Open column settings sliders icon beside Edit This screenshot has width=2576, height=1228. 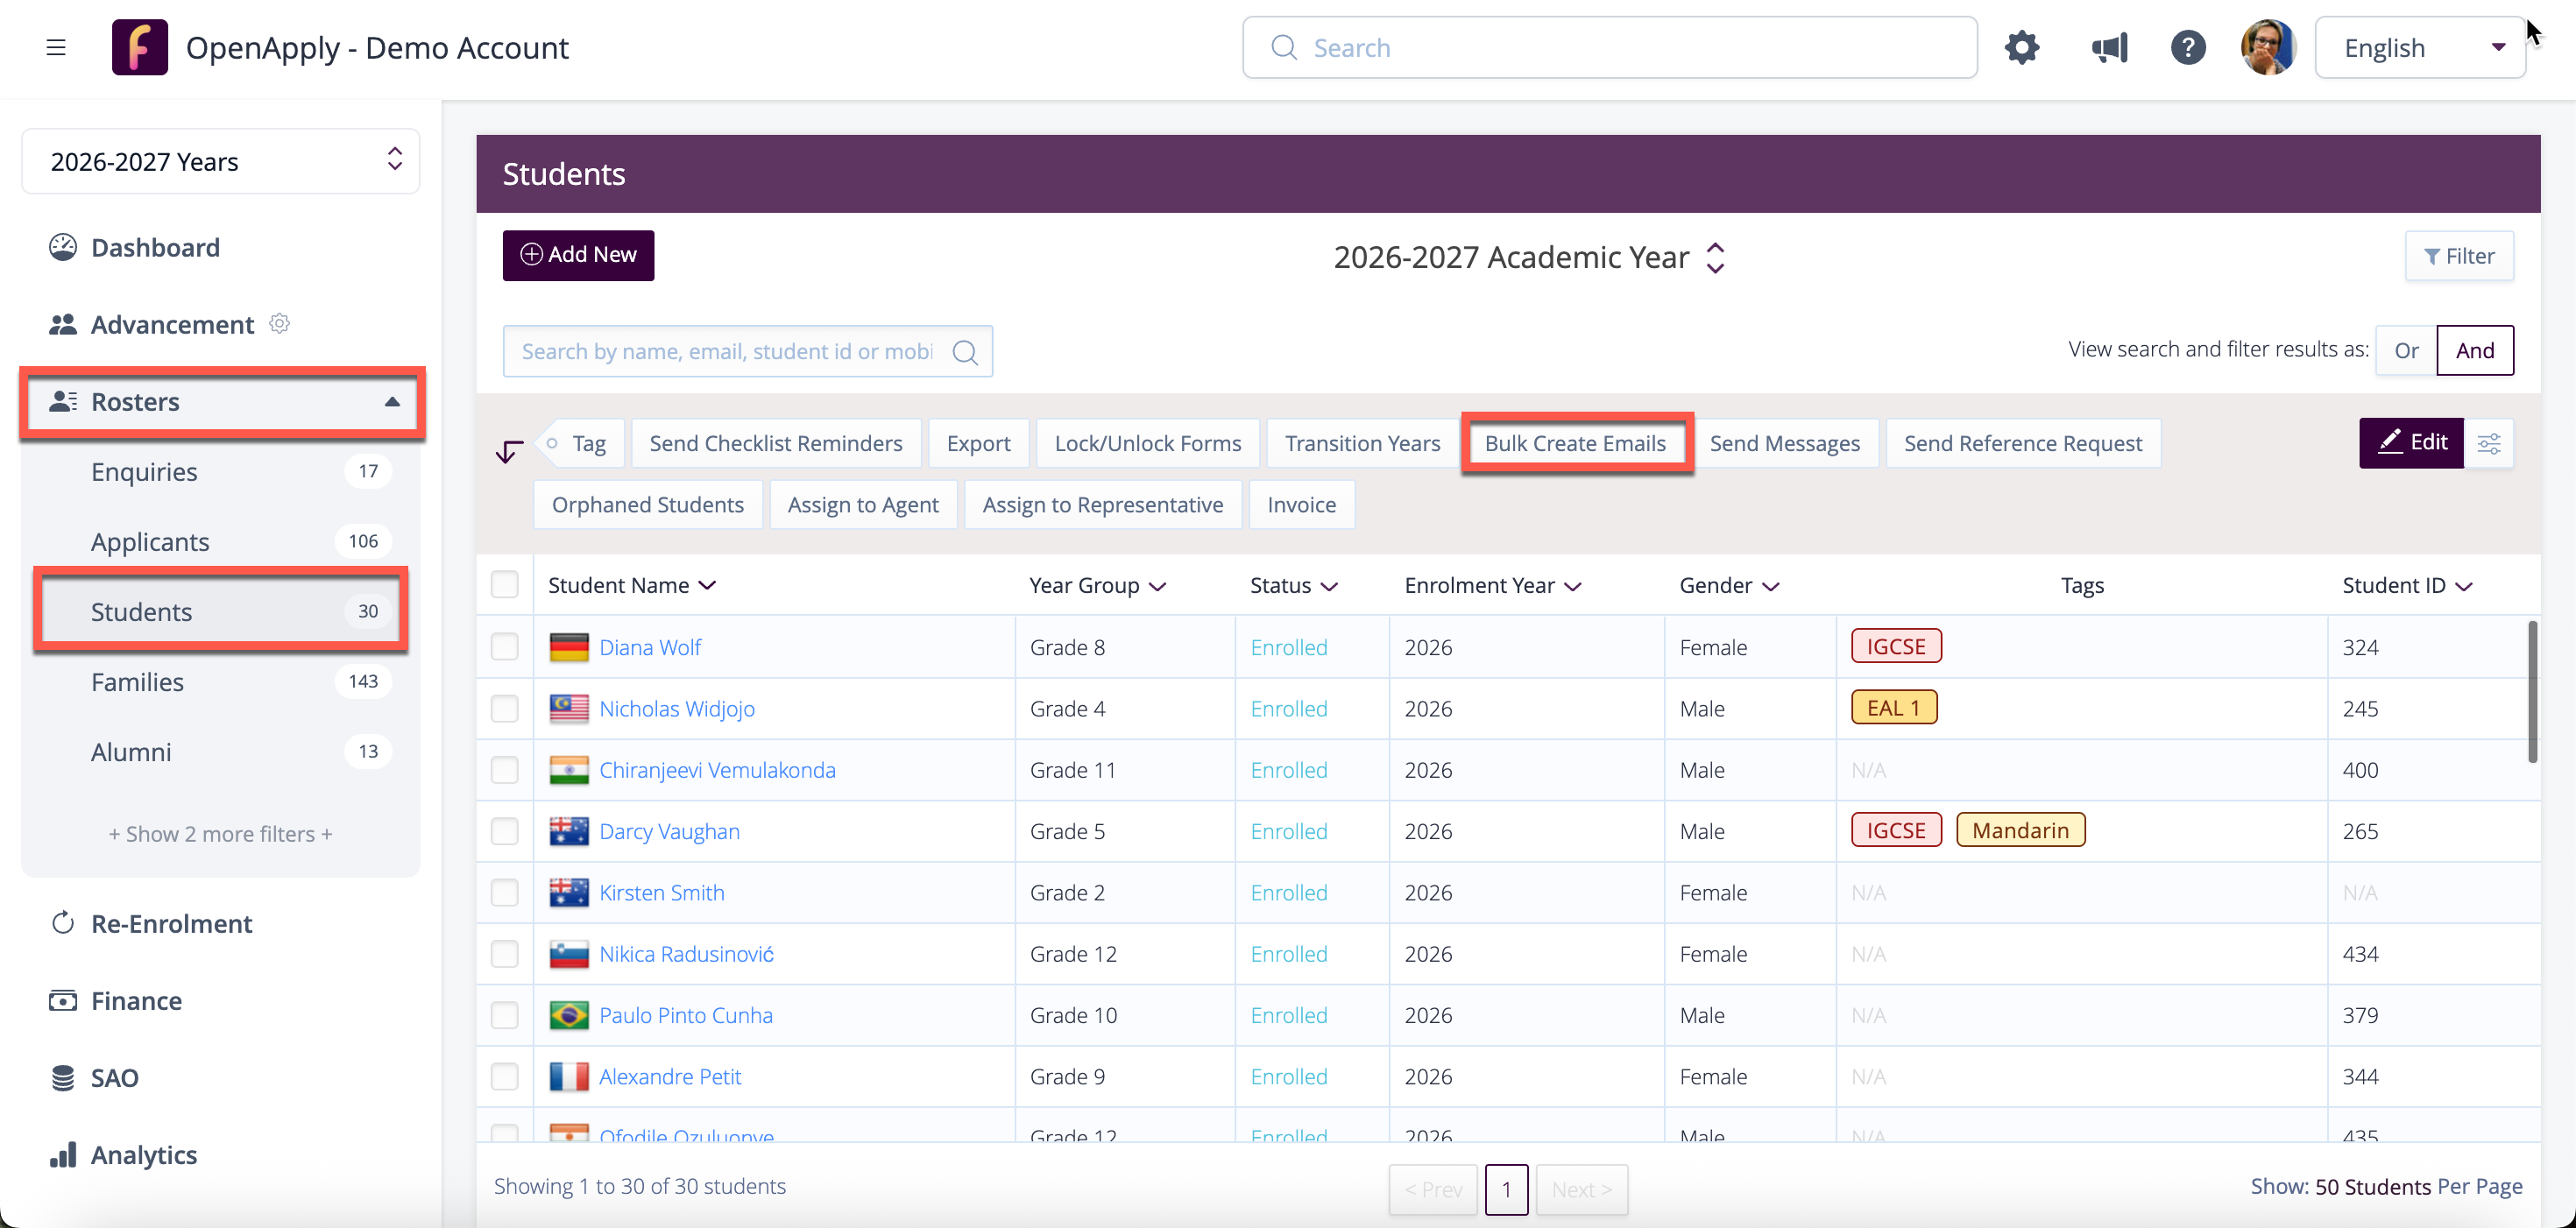(x=2488, y=443)
